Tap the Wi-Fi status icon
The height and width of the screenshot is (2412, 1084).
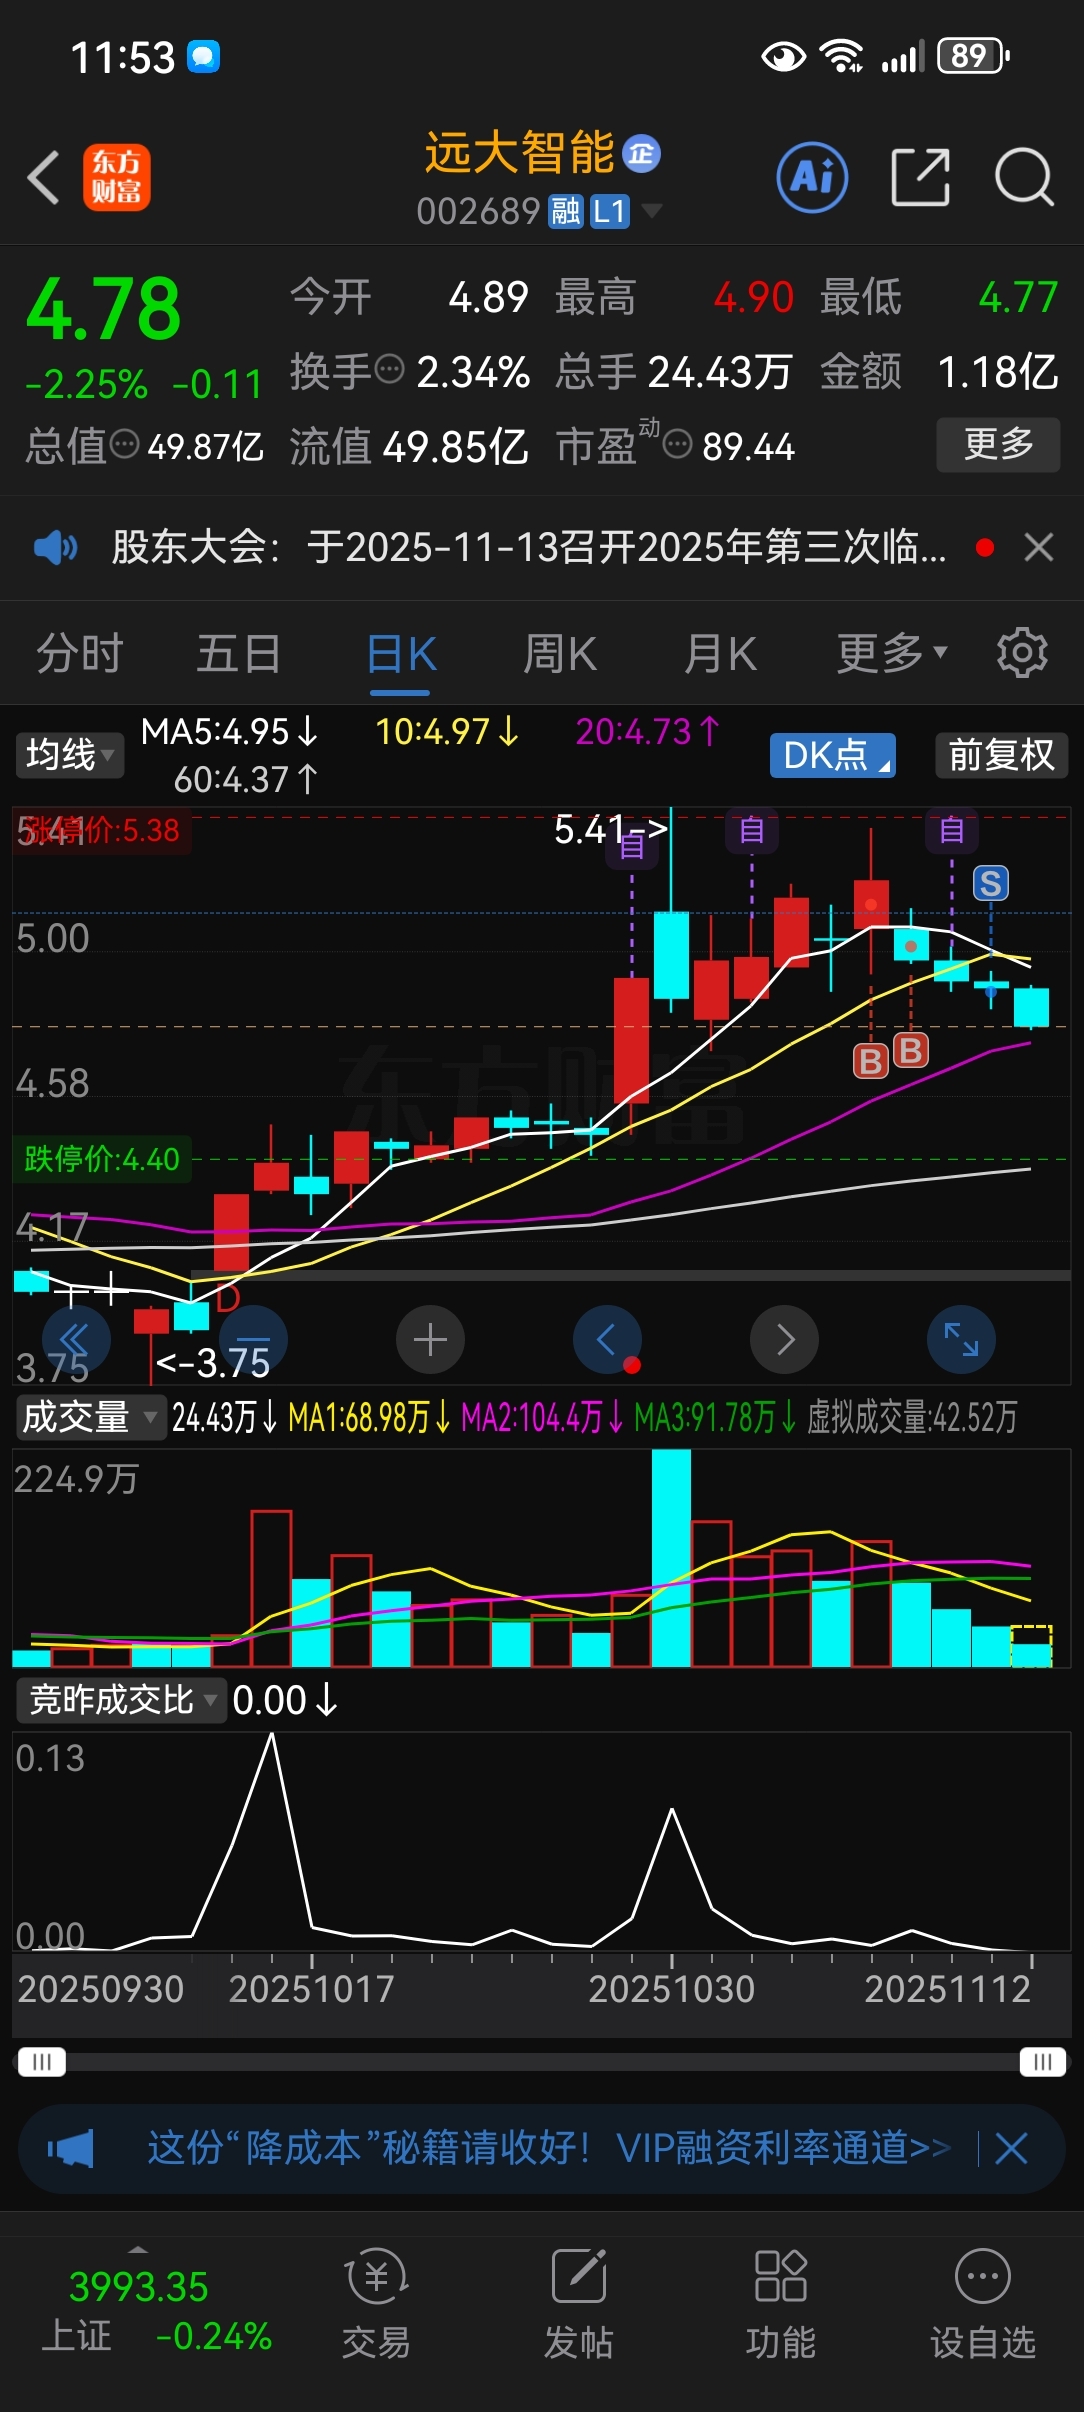pos(842,57)
